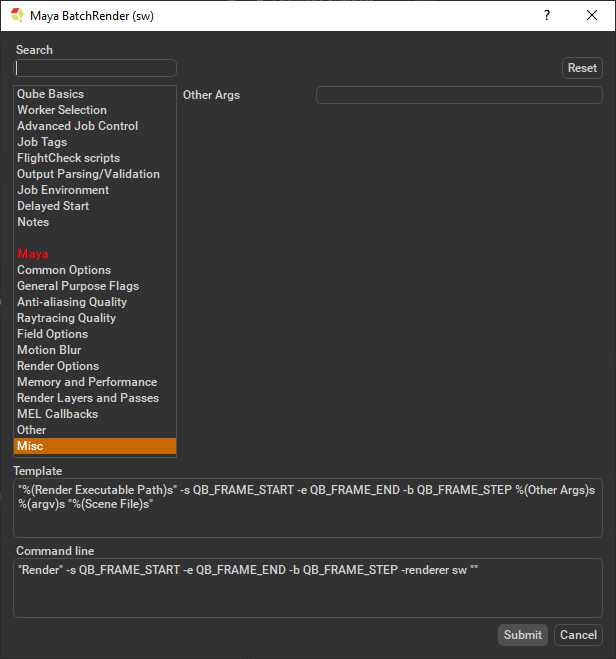Open Render Layers and Passes section
The height and width of the screenshot is (659, 616).
[x=88, y=398]
